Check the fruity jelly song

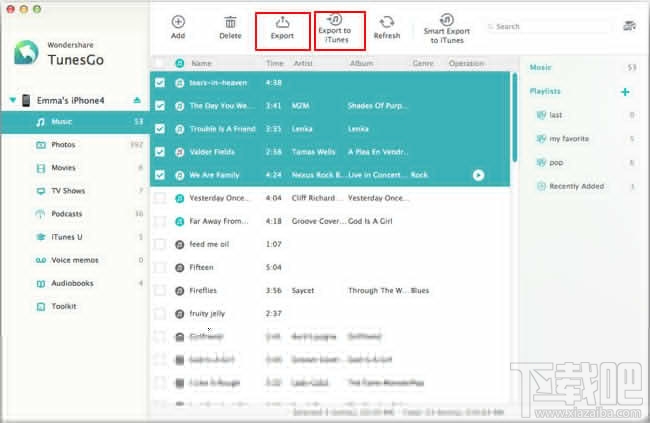160,314
